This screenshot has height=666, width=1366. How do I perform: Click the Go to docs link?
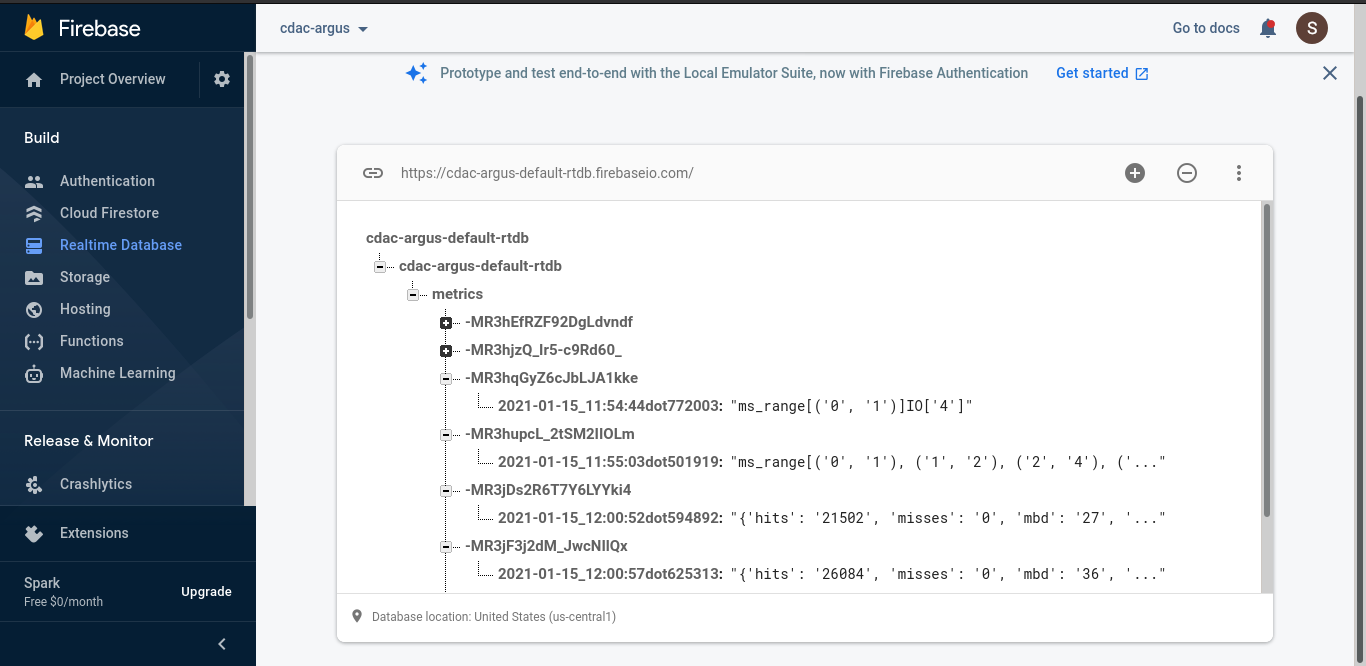coord(1206,28)
